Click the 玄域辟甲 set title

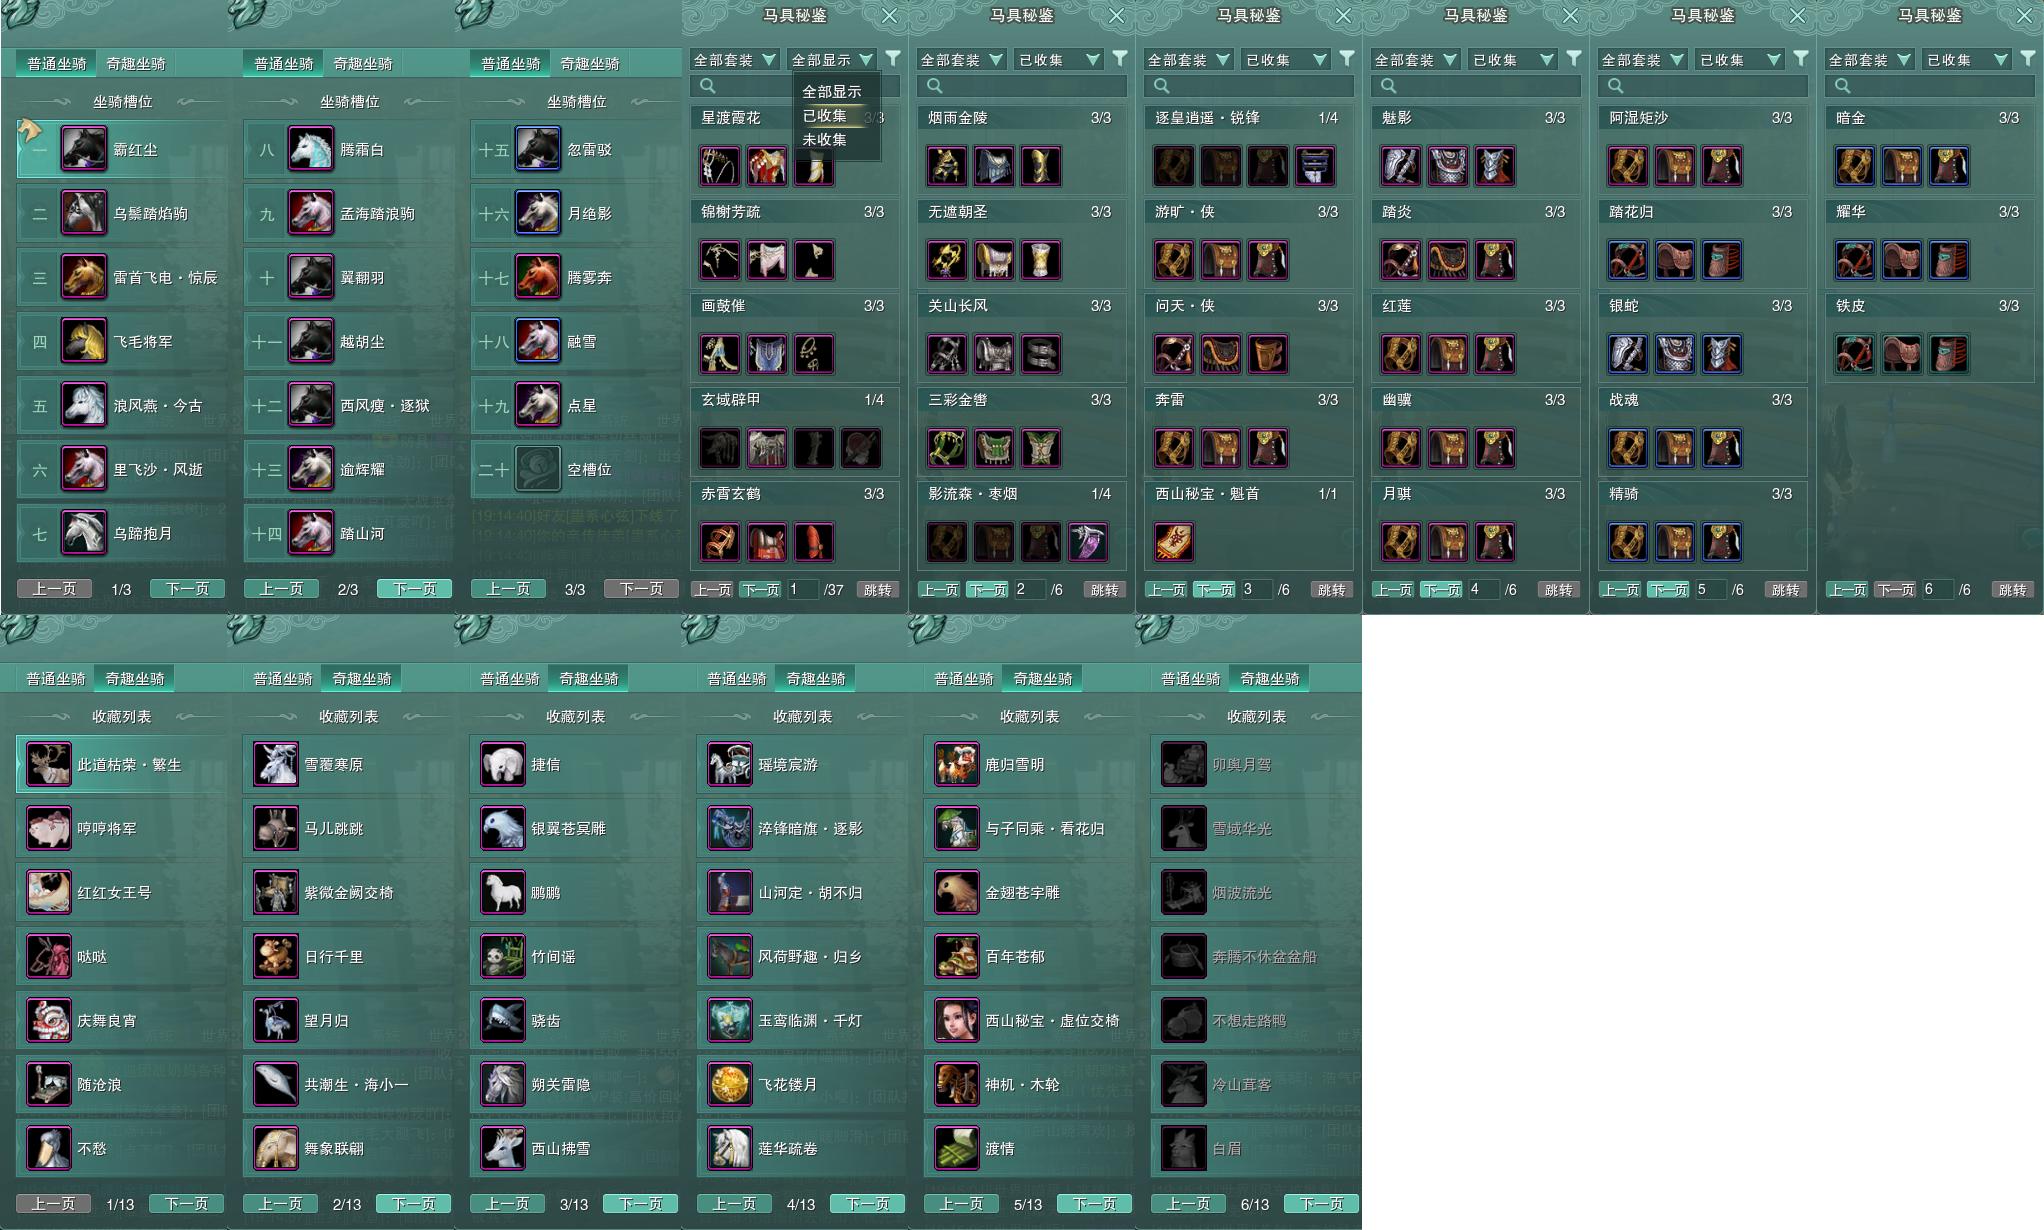(x=731, y=400)
